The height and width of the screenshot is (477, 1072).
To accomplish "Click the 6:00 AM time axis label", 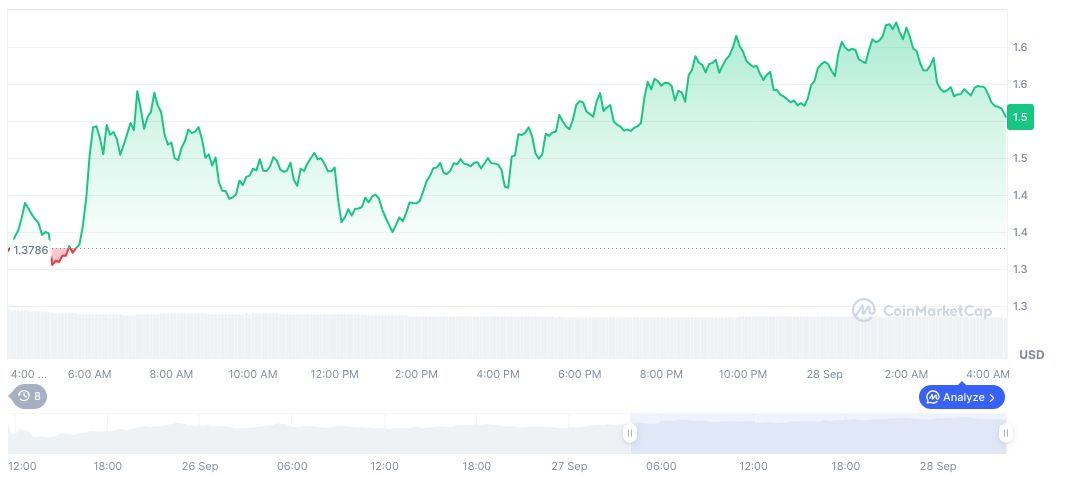I will point(89,374).
